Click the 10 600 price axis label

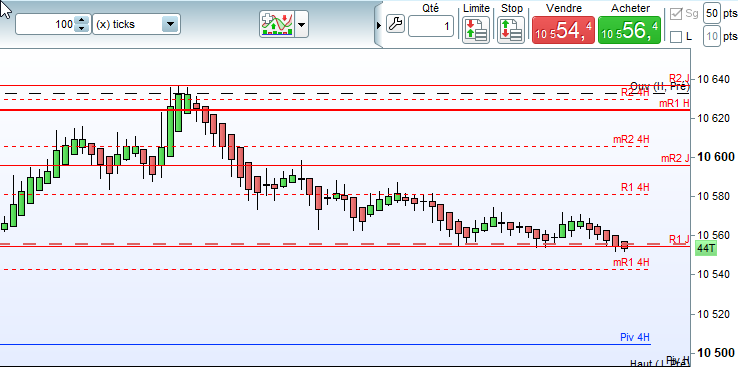pos(716,157)
